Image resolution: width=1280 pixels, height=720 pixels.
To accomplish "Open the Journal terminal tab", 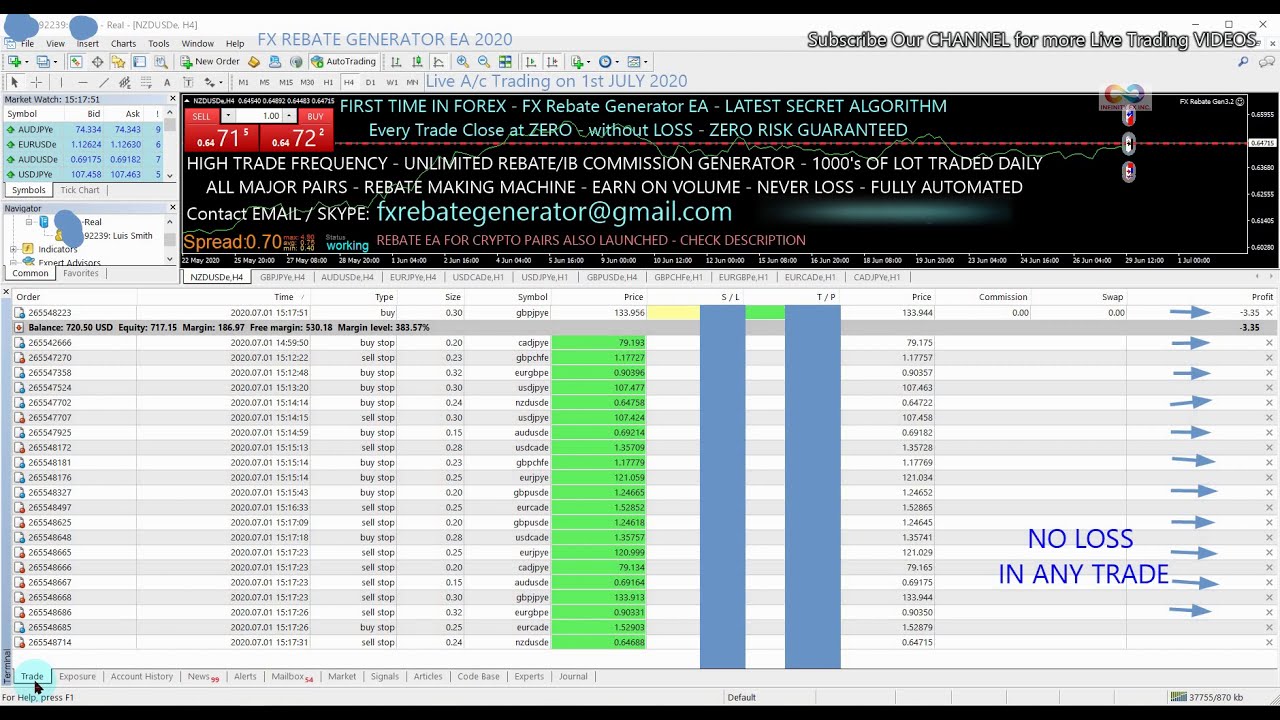I will click(x=573, y=676).
